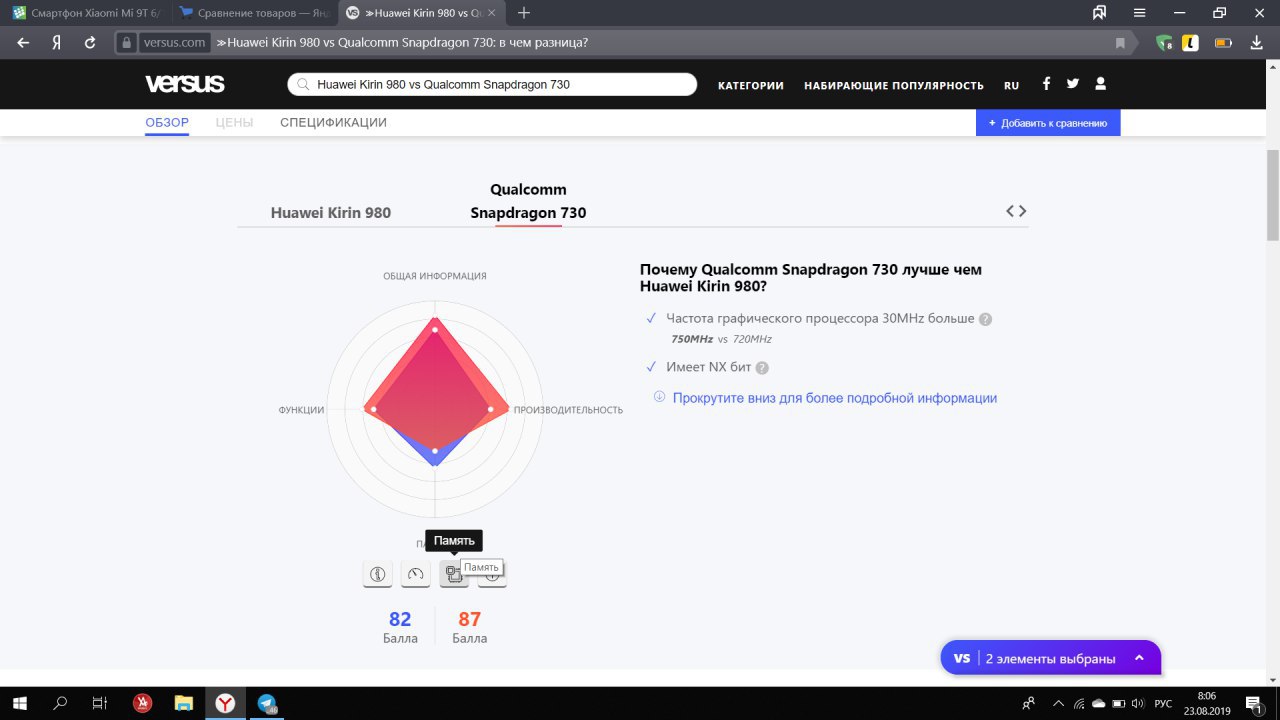Open the Versus Facebook page icon
Screen dimensions: 1280x720
pos(1046,84)
